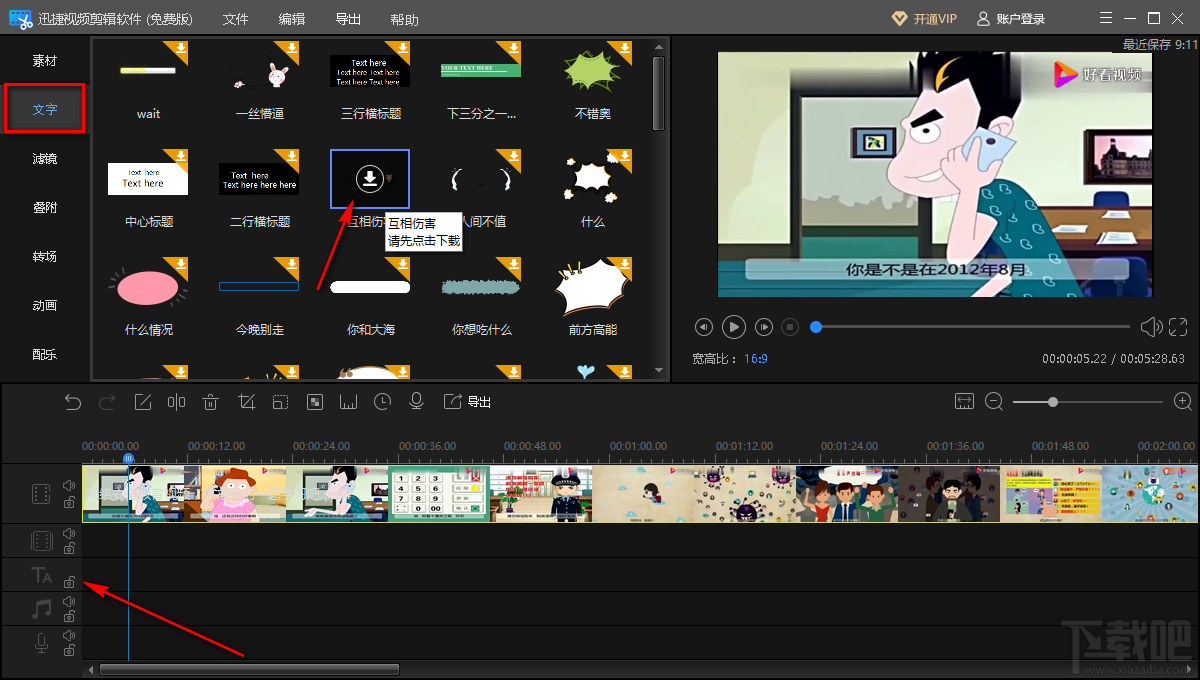Click the timeline zoom slider handle

(1053, 402)
